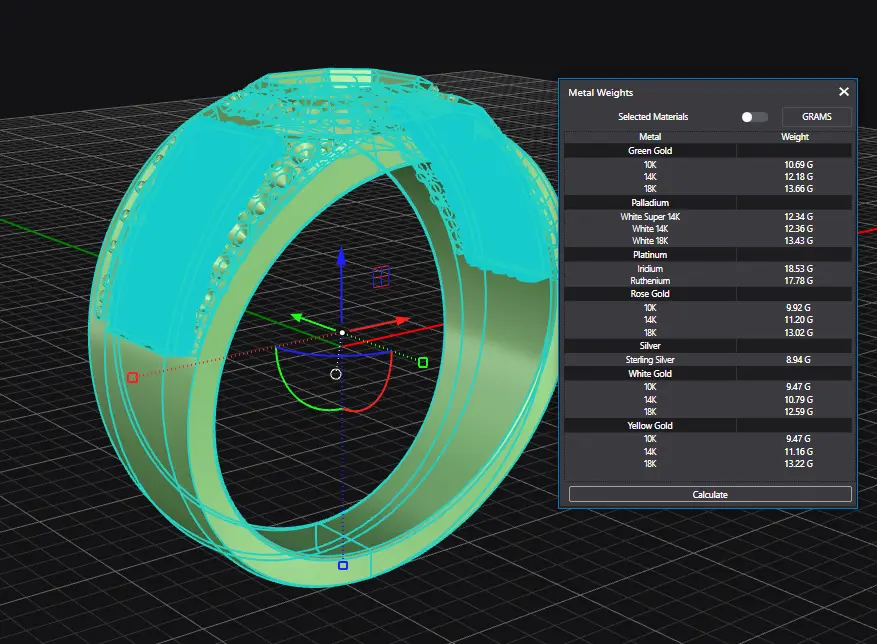Click the Weight column header

pyautogui.click(x=795, y=137)
